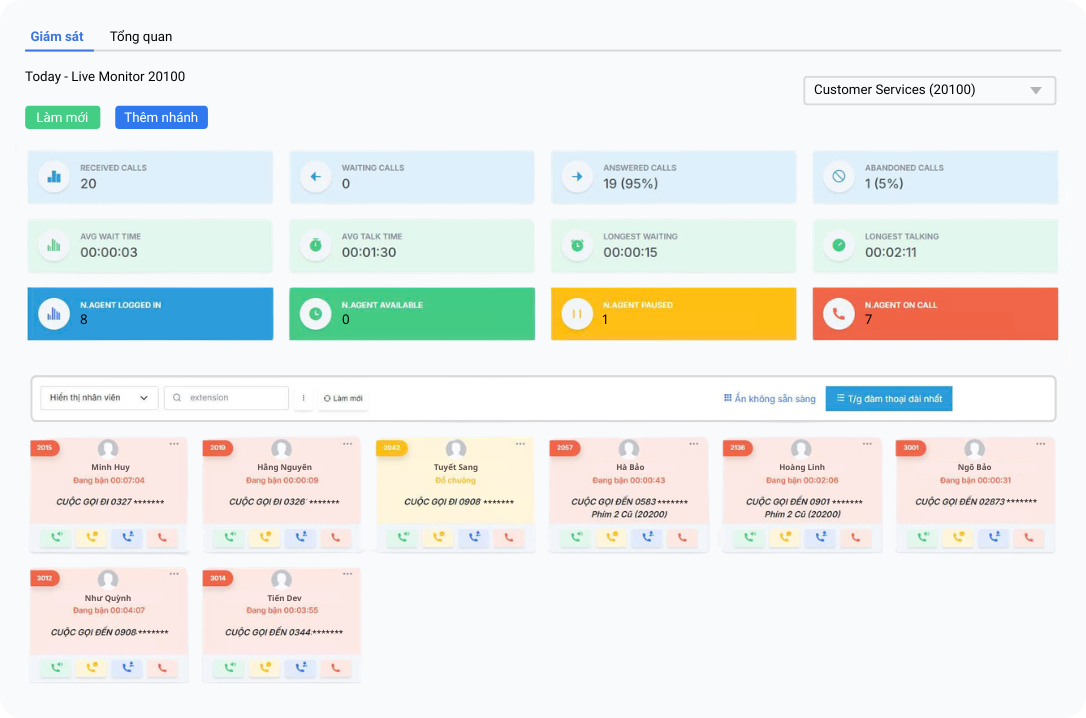The image size is (1086, 718).
Task: Toggle 'Ẩn không sẵn sàng' filter
Action: (x=769, y=398)
